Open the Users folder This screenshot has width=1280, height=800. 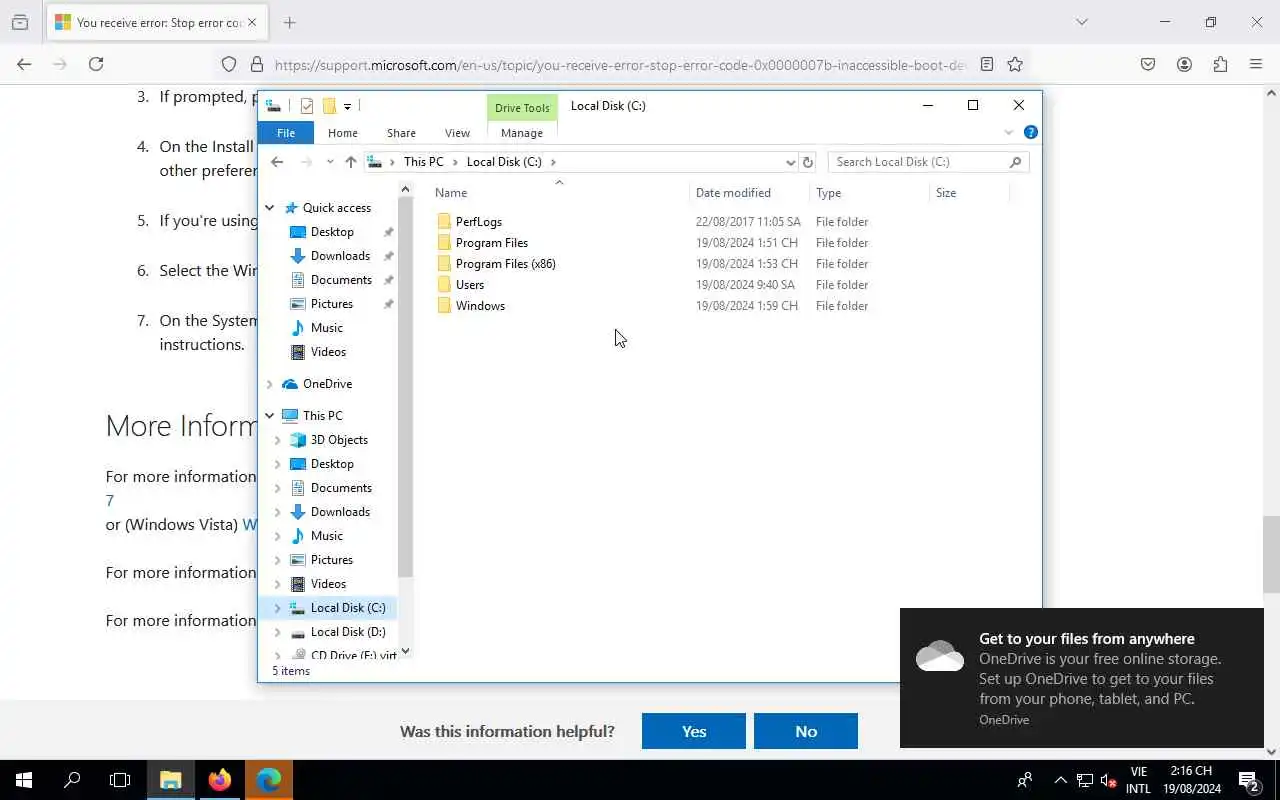point(469,285)
